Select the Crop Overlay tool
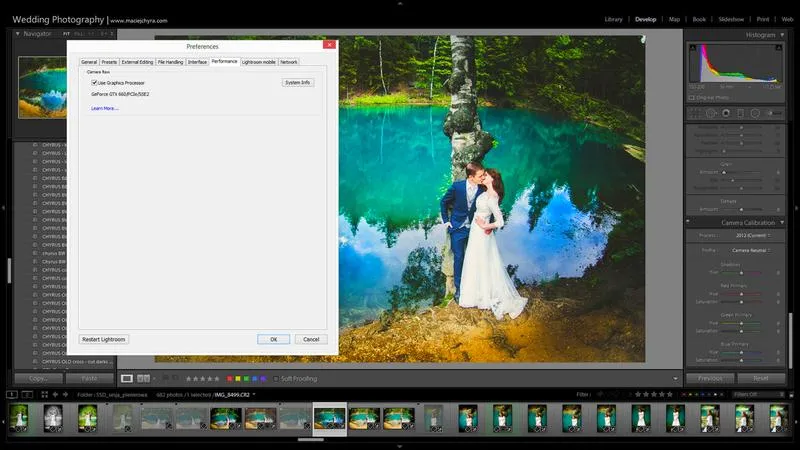The image size is (800, 450). coord(694,113)
